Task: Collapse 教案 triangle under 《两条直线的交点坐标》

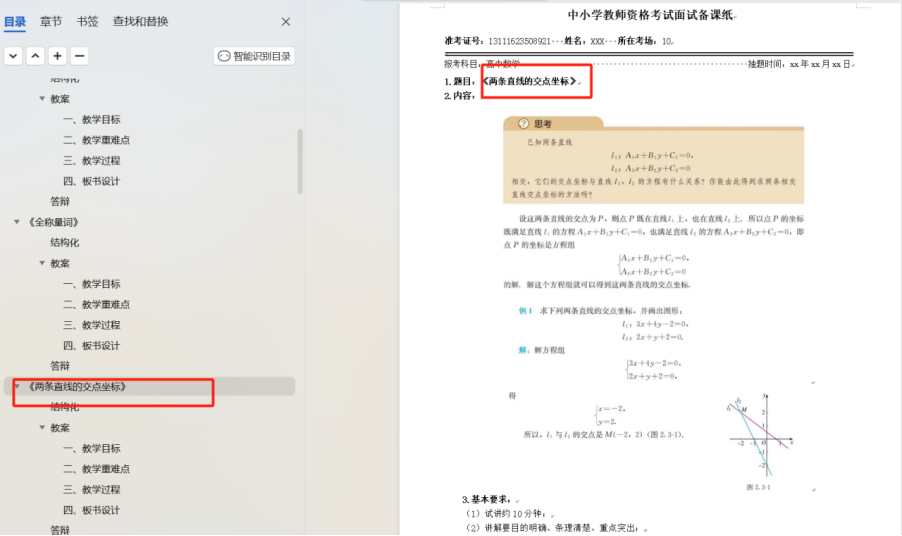Action: tap(42, 427)
